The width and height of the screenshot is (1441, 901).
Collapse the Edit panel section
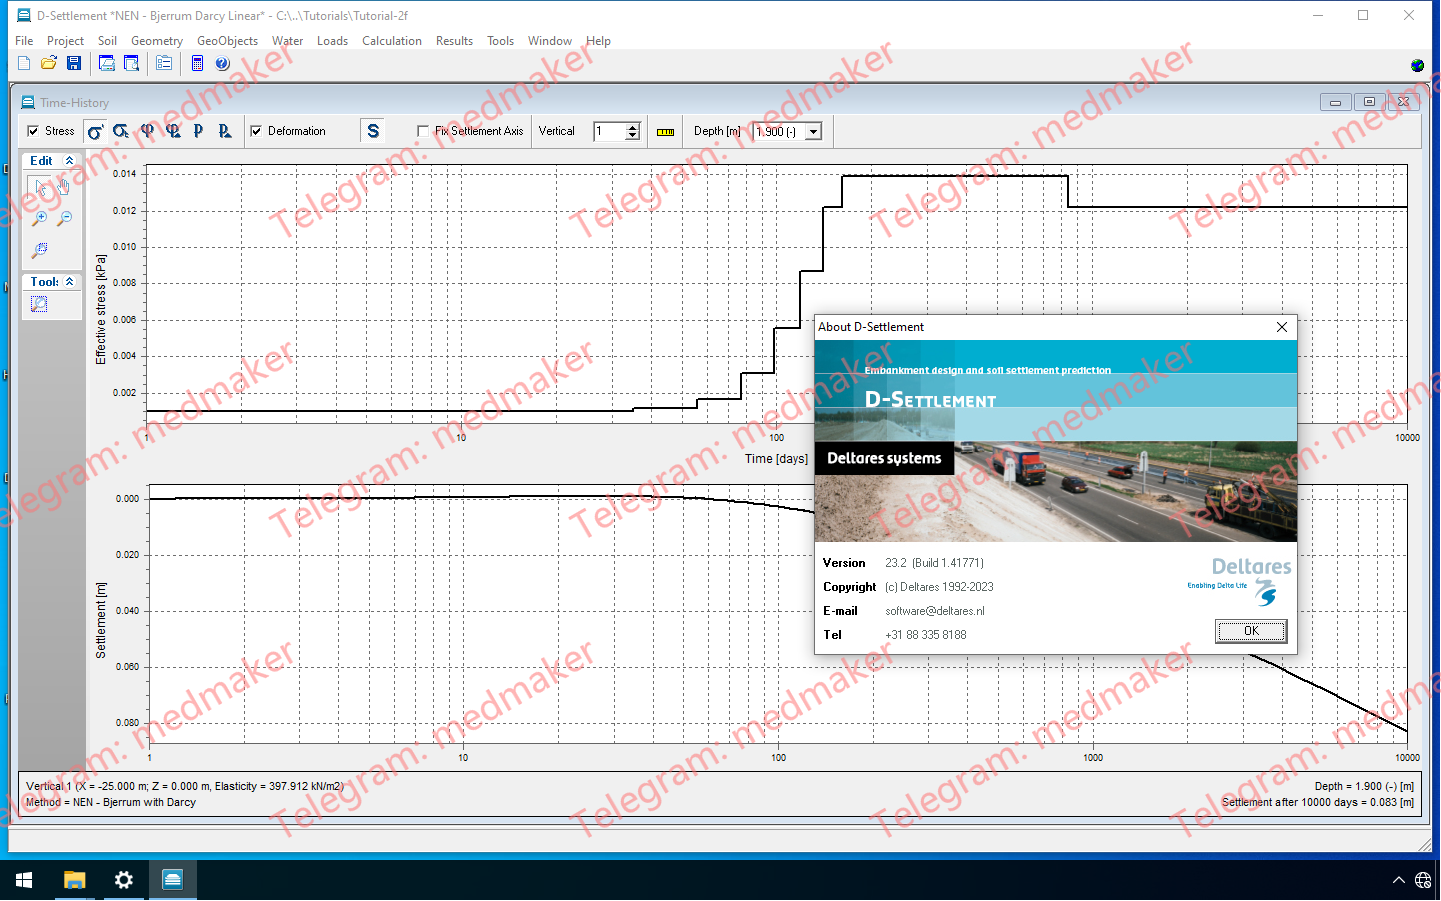click(69, 161)
